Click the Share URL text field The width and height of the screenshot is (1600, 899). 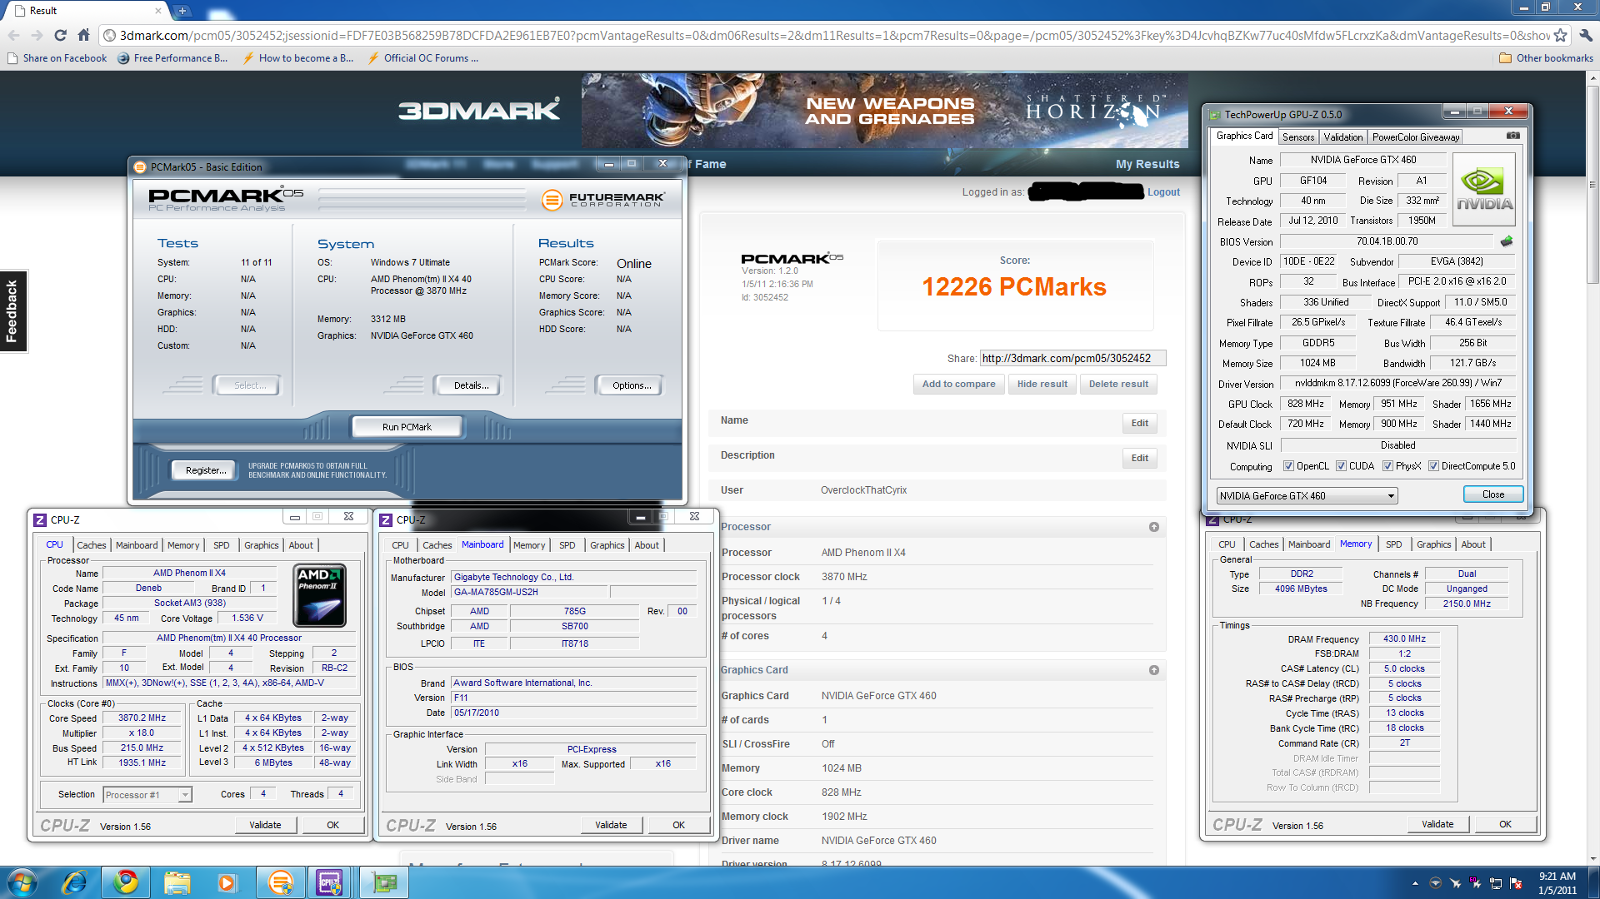[x=1072, y=358]
